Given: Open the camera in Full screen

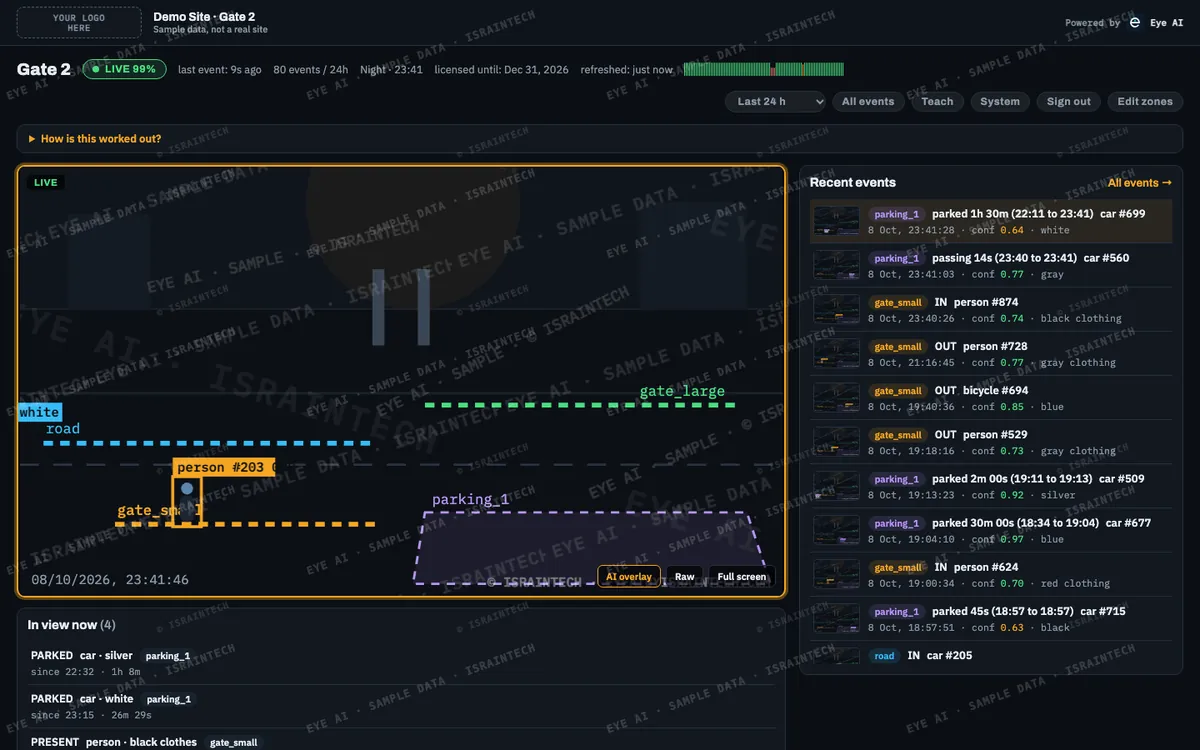Looking at the screenshot, I should [x=742, y=577].
